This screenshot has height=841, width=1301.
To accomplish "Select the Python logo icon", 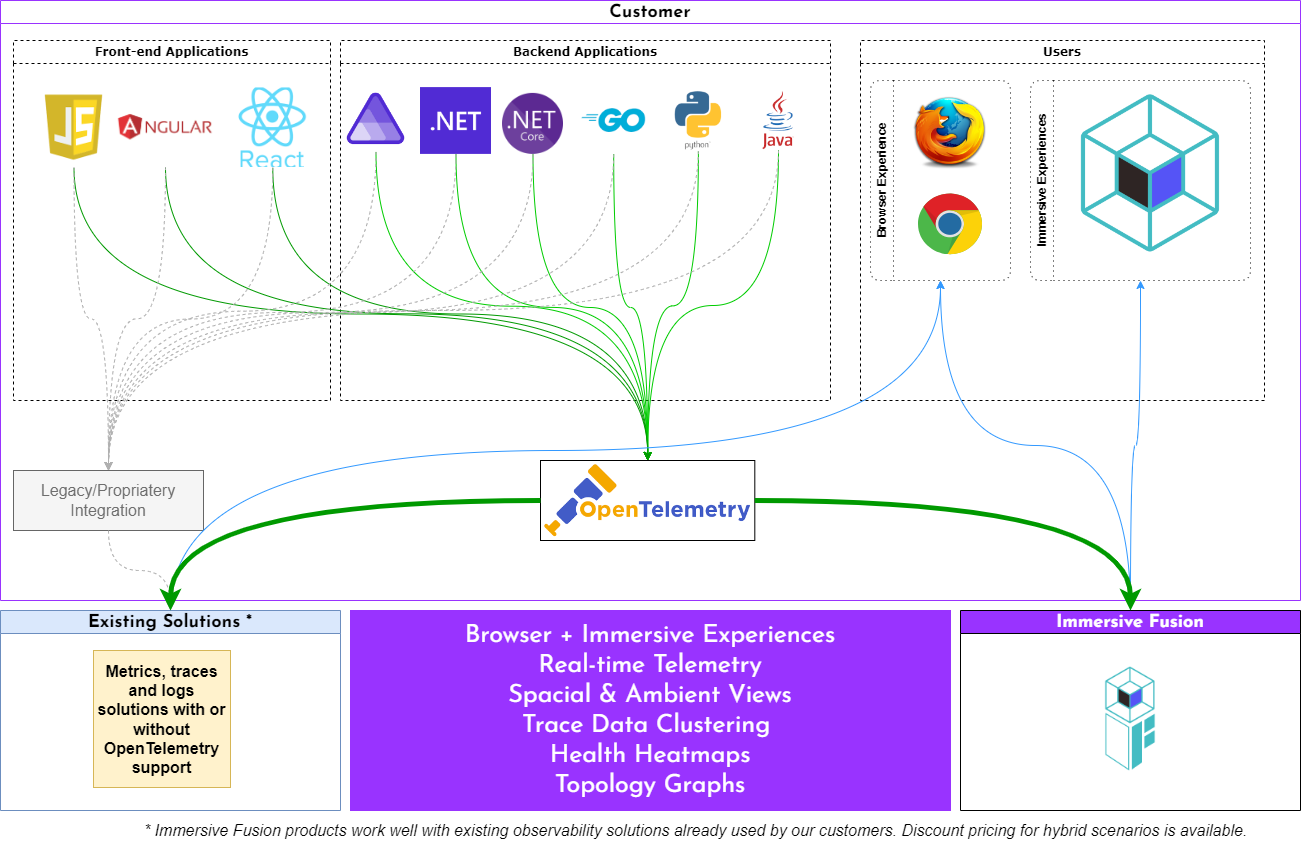I will (x=697, y=120).
